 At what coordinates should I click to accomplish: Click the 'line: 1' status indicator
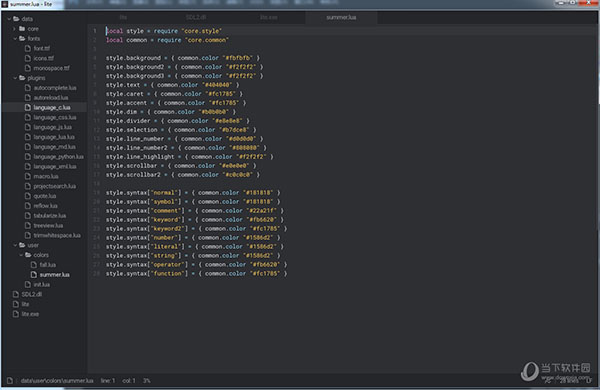click(108, 381)
